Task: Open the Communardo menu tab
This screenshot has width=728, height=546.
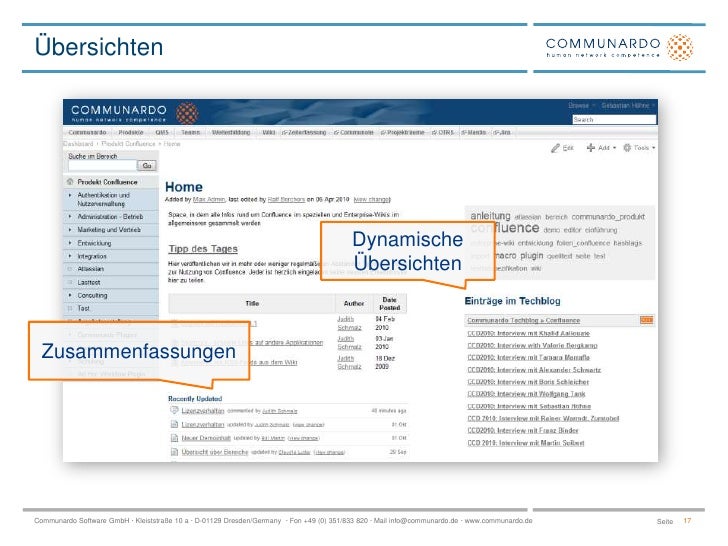Action: coord(87,133)
